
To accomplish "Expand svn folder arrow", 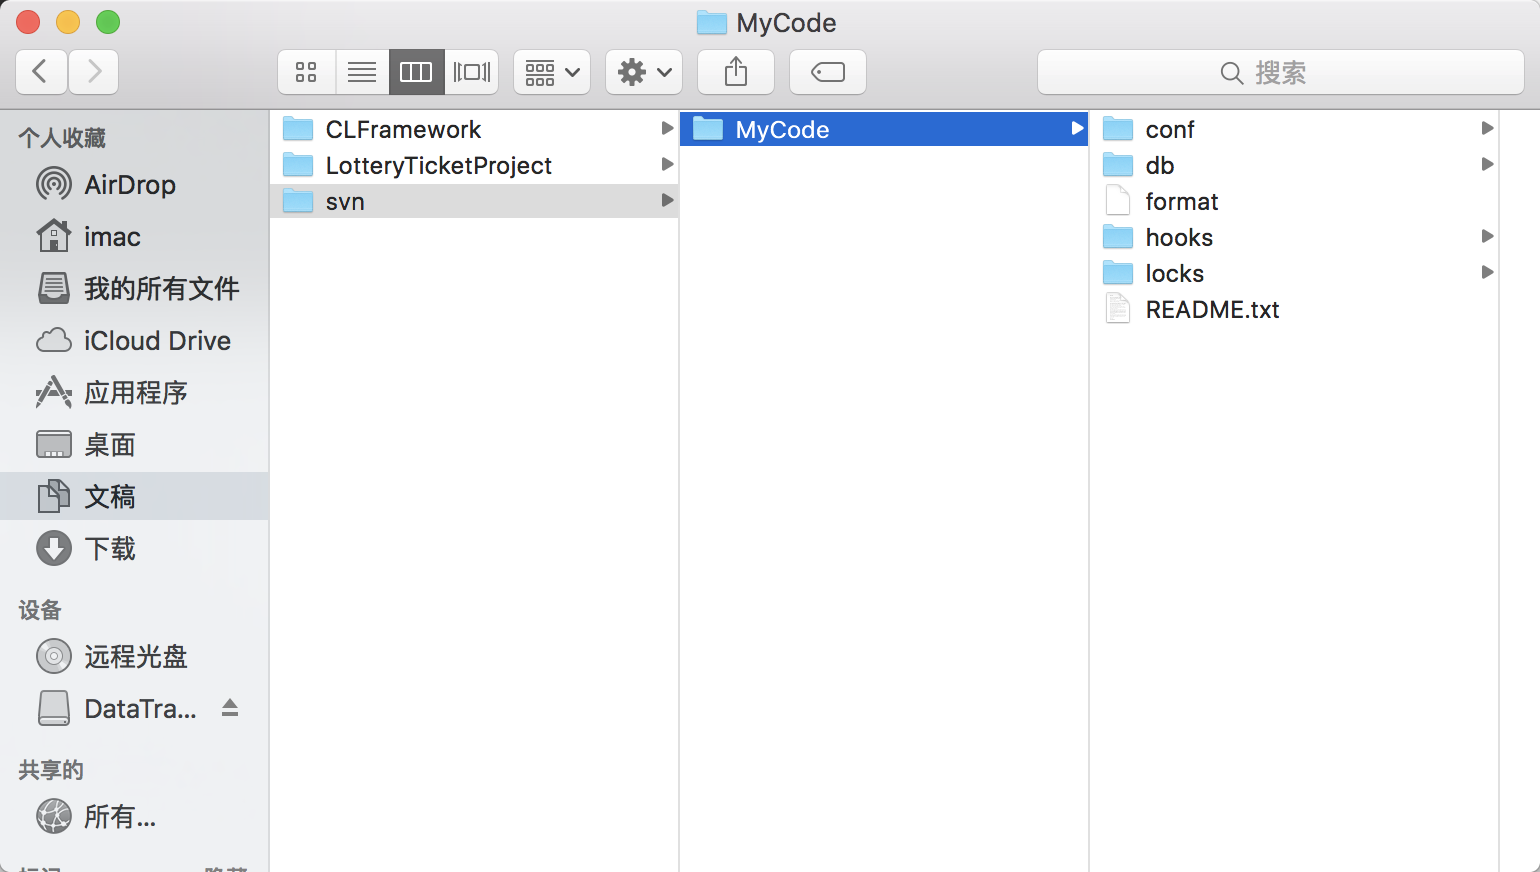I will click(x=667, y=201).
